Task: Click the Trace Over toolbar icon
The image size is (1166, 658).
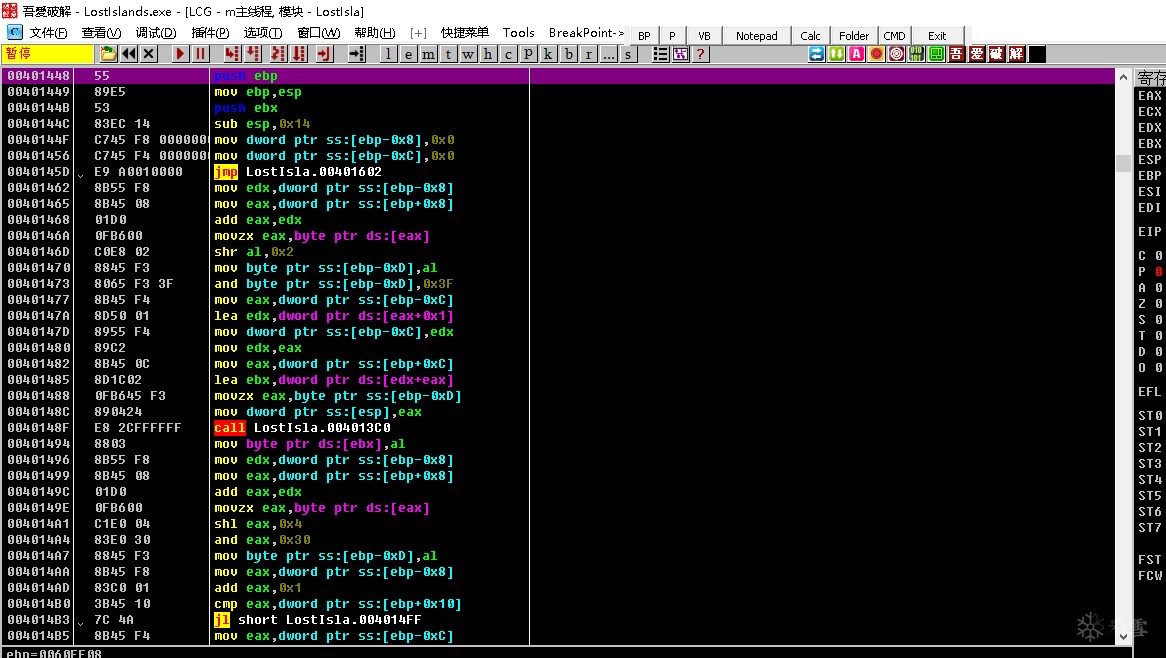Action: (299, 54)
